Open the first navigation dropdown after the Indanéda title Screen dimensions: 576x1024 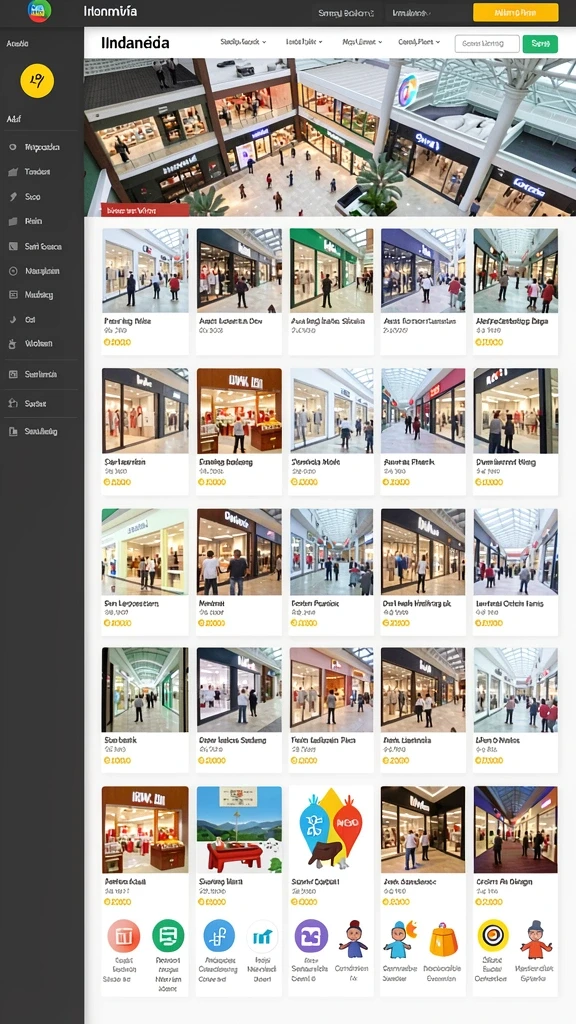coord(243,42)
